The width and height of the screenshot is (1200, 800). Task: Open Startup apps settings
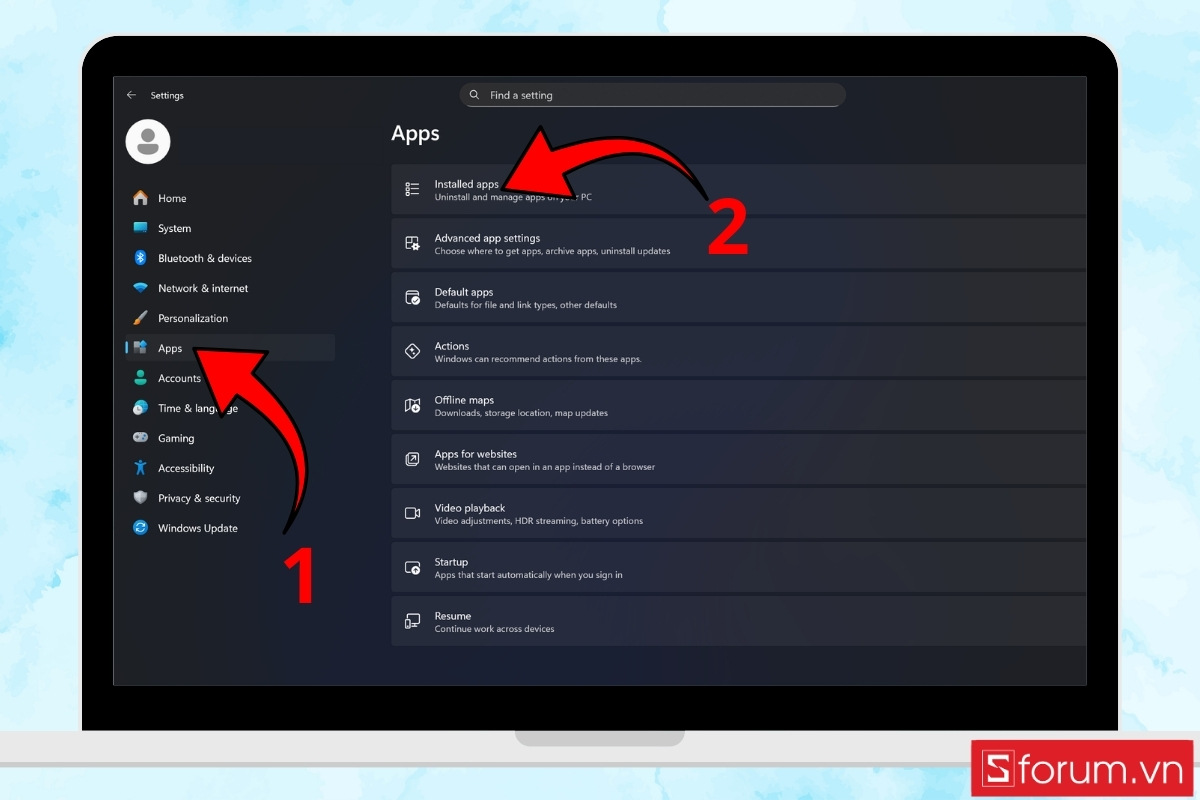point(738,567)
